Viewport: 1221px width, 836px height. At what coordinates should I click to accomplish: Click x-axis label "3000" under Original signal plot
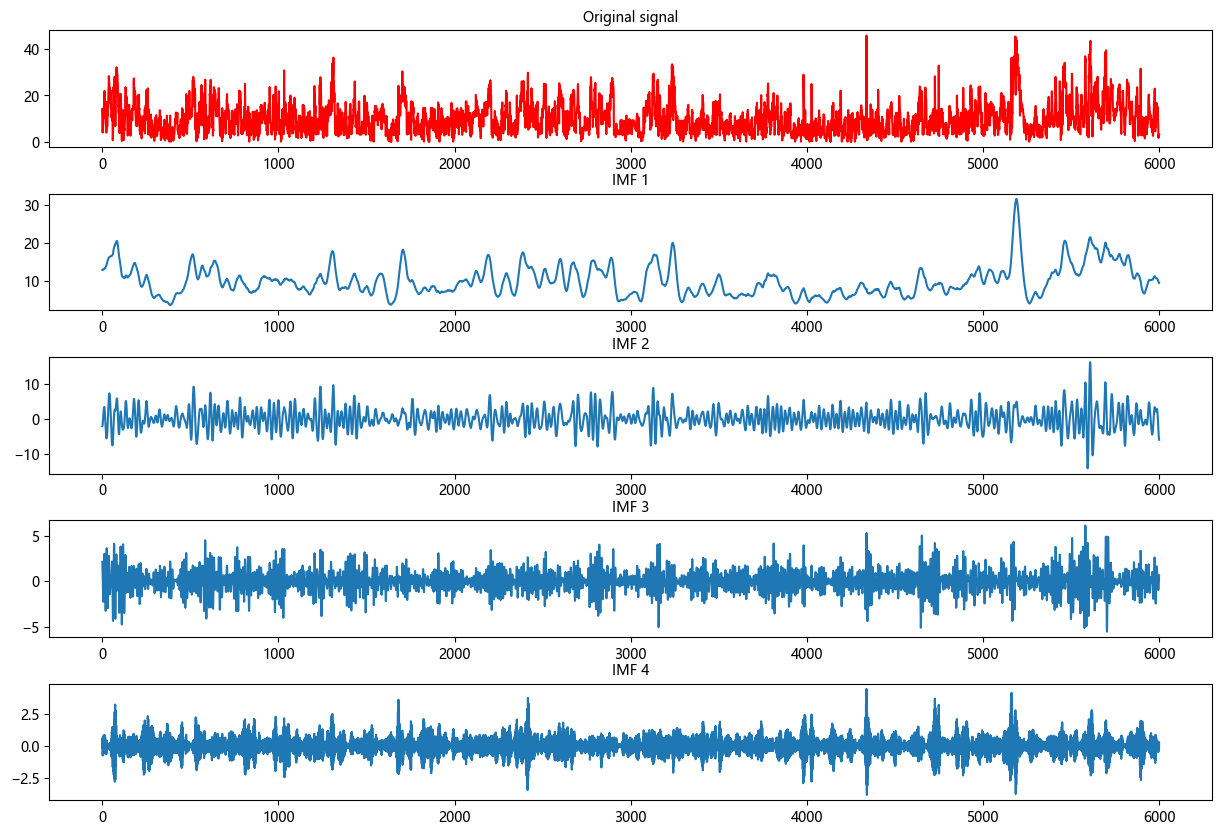630,165
